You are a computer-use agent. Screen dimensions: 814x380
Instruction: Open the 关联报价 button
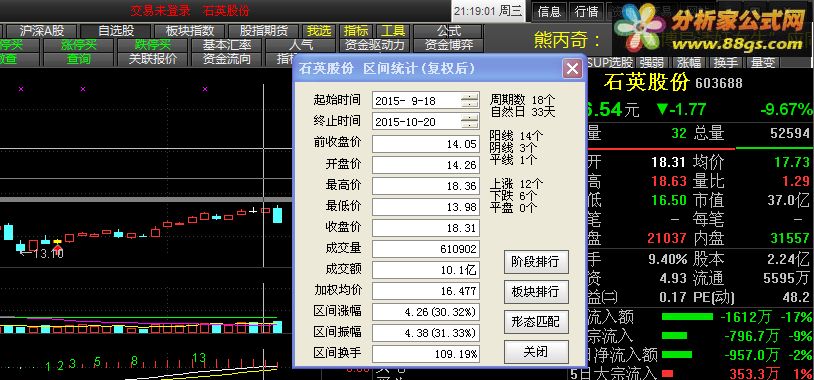tap(153, 59)
